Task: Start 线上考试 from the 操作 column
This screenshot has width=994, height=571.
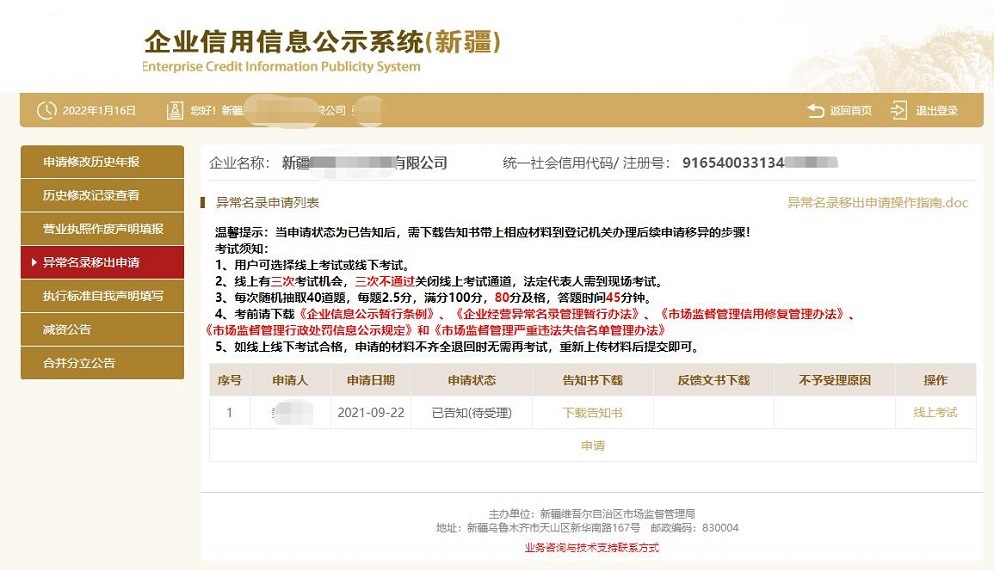Action: click(x=935, y=412)
